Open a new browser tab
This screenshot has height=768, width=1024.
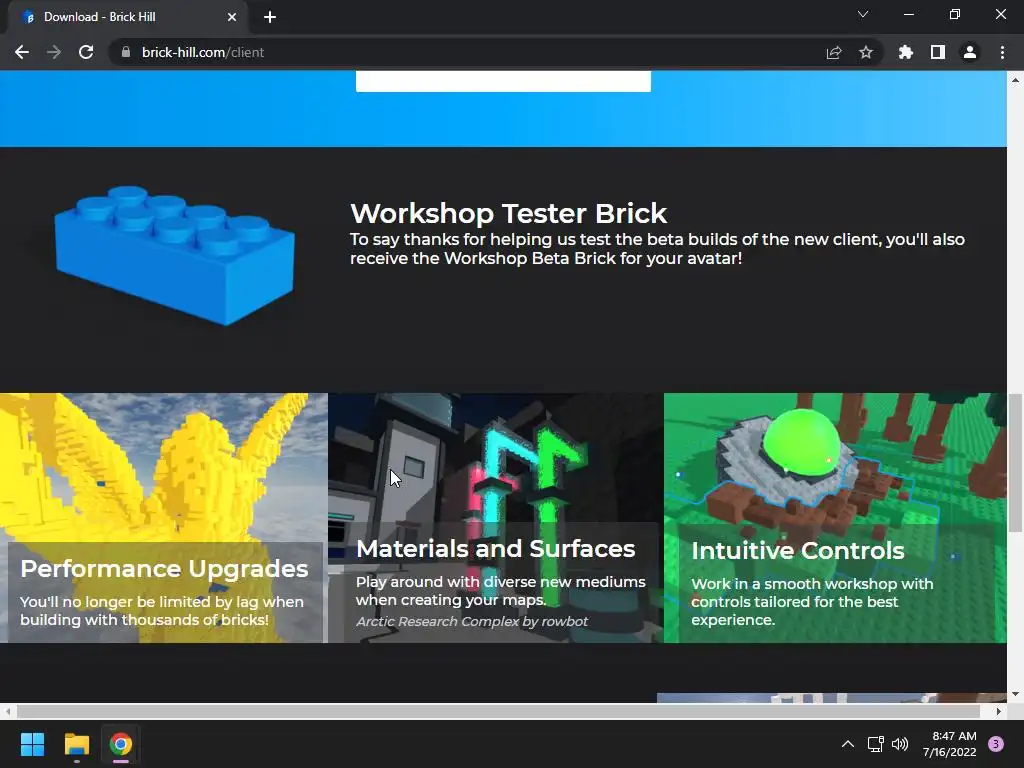coord(270,17)
